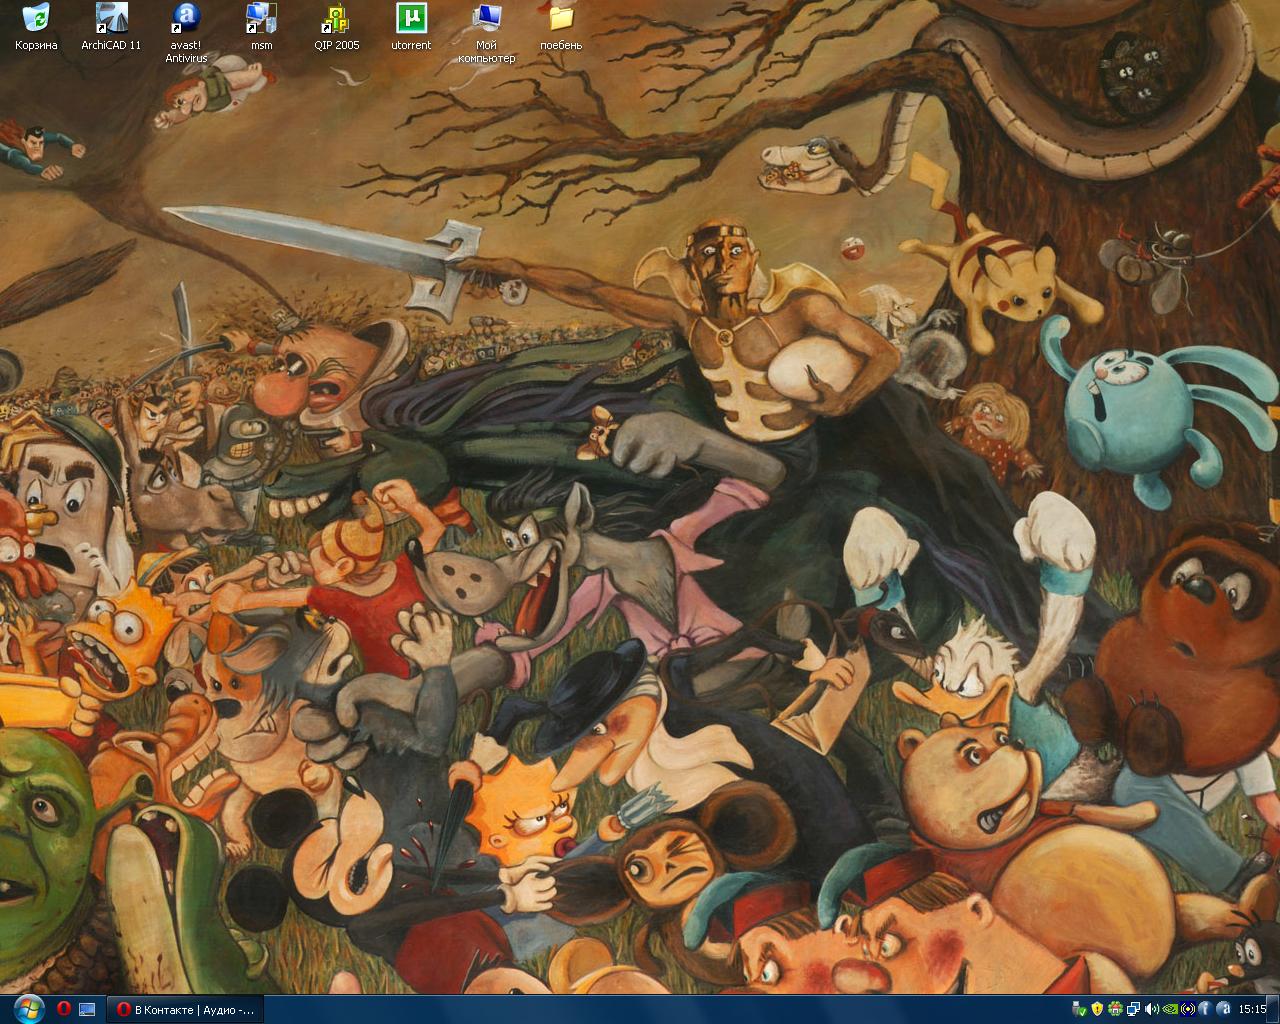This screenshot has width=1280, height=1024.
Task: Select the avast! Antivirus desktop shortcut
Action: (x=186, y=34)
